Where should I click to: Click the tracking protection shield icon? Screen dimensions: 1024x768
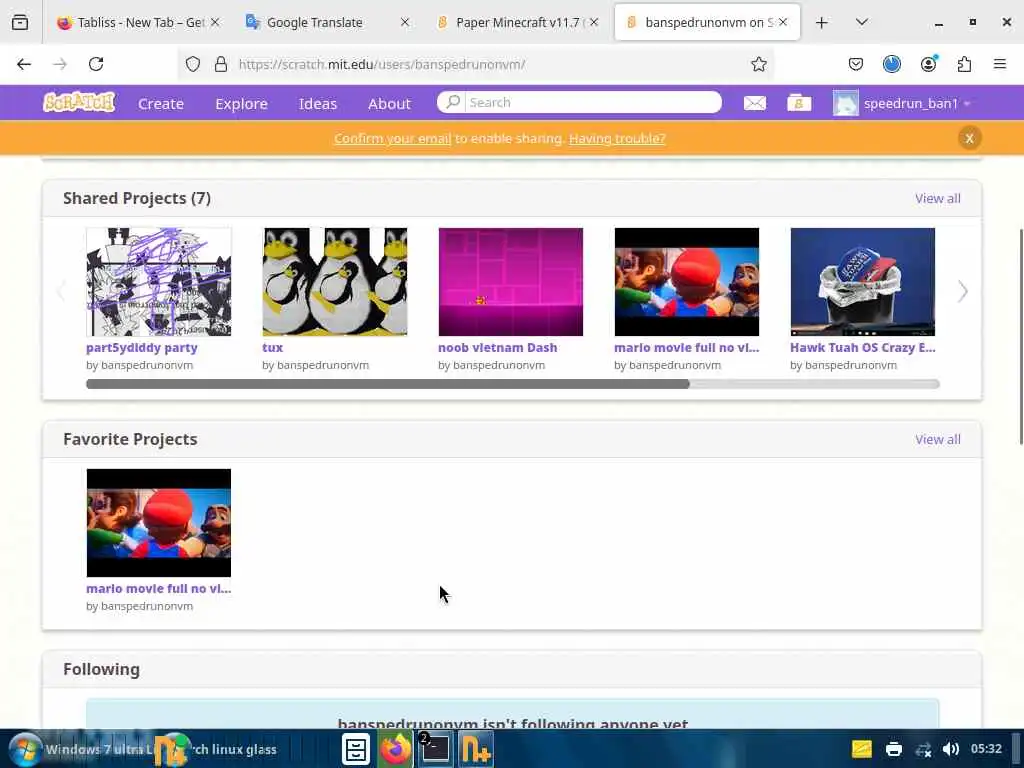[193, 64]
